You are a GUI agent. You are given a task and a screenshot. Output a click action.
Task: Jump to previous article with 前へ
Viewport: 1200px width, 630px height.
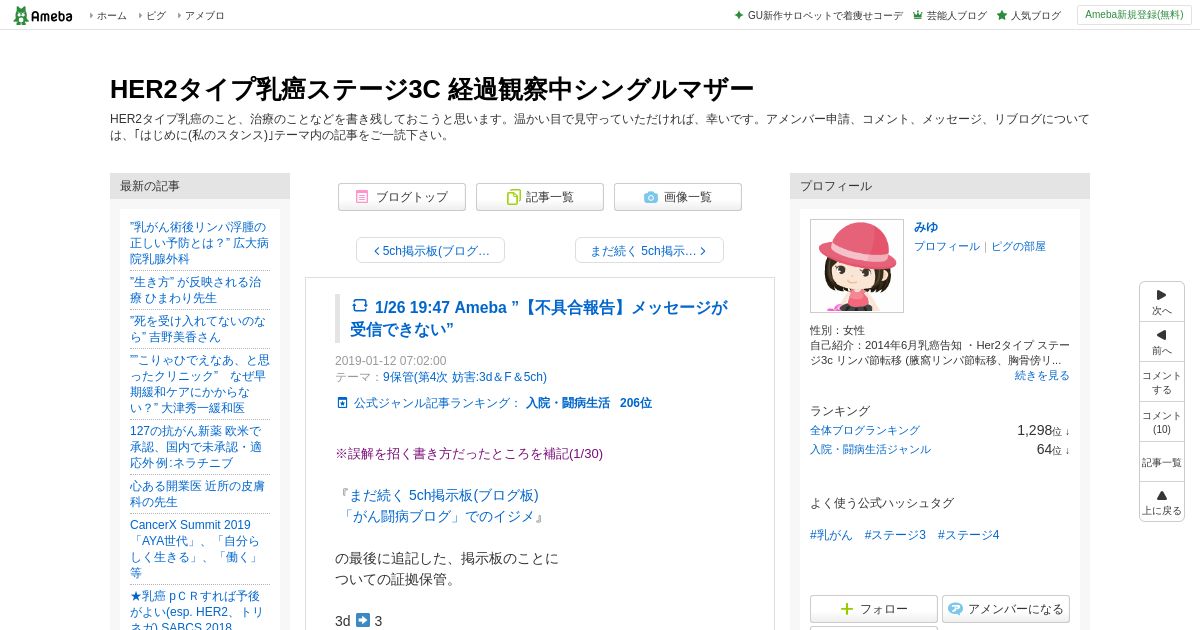point(1162,342)
